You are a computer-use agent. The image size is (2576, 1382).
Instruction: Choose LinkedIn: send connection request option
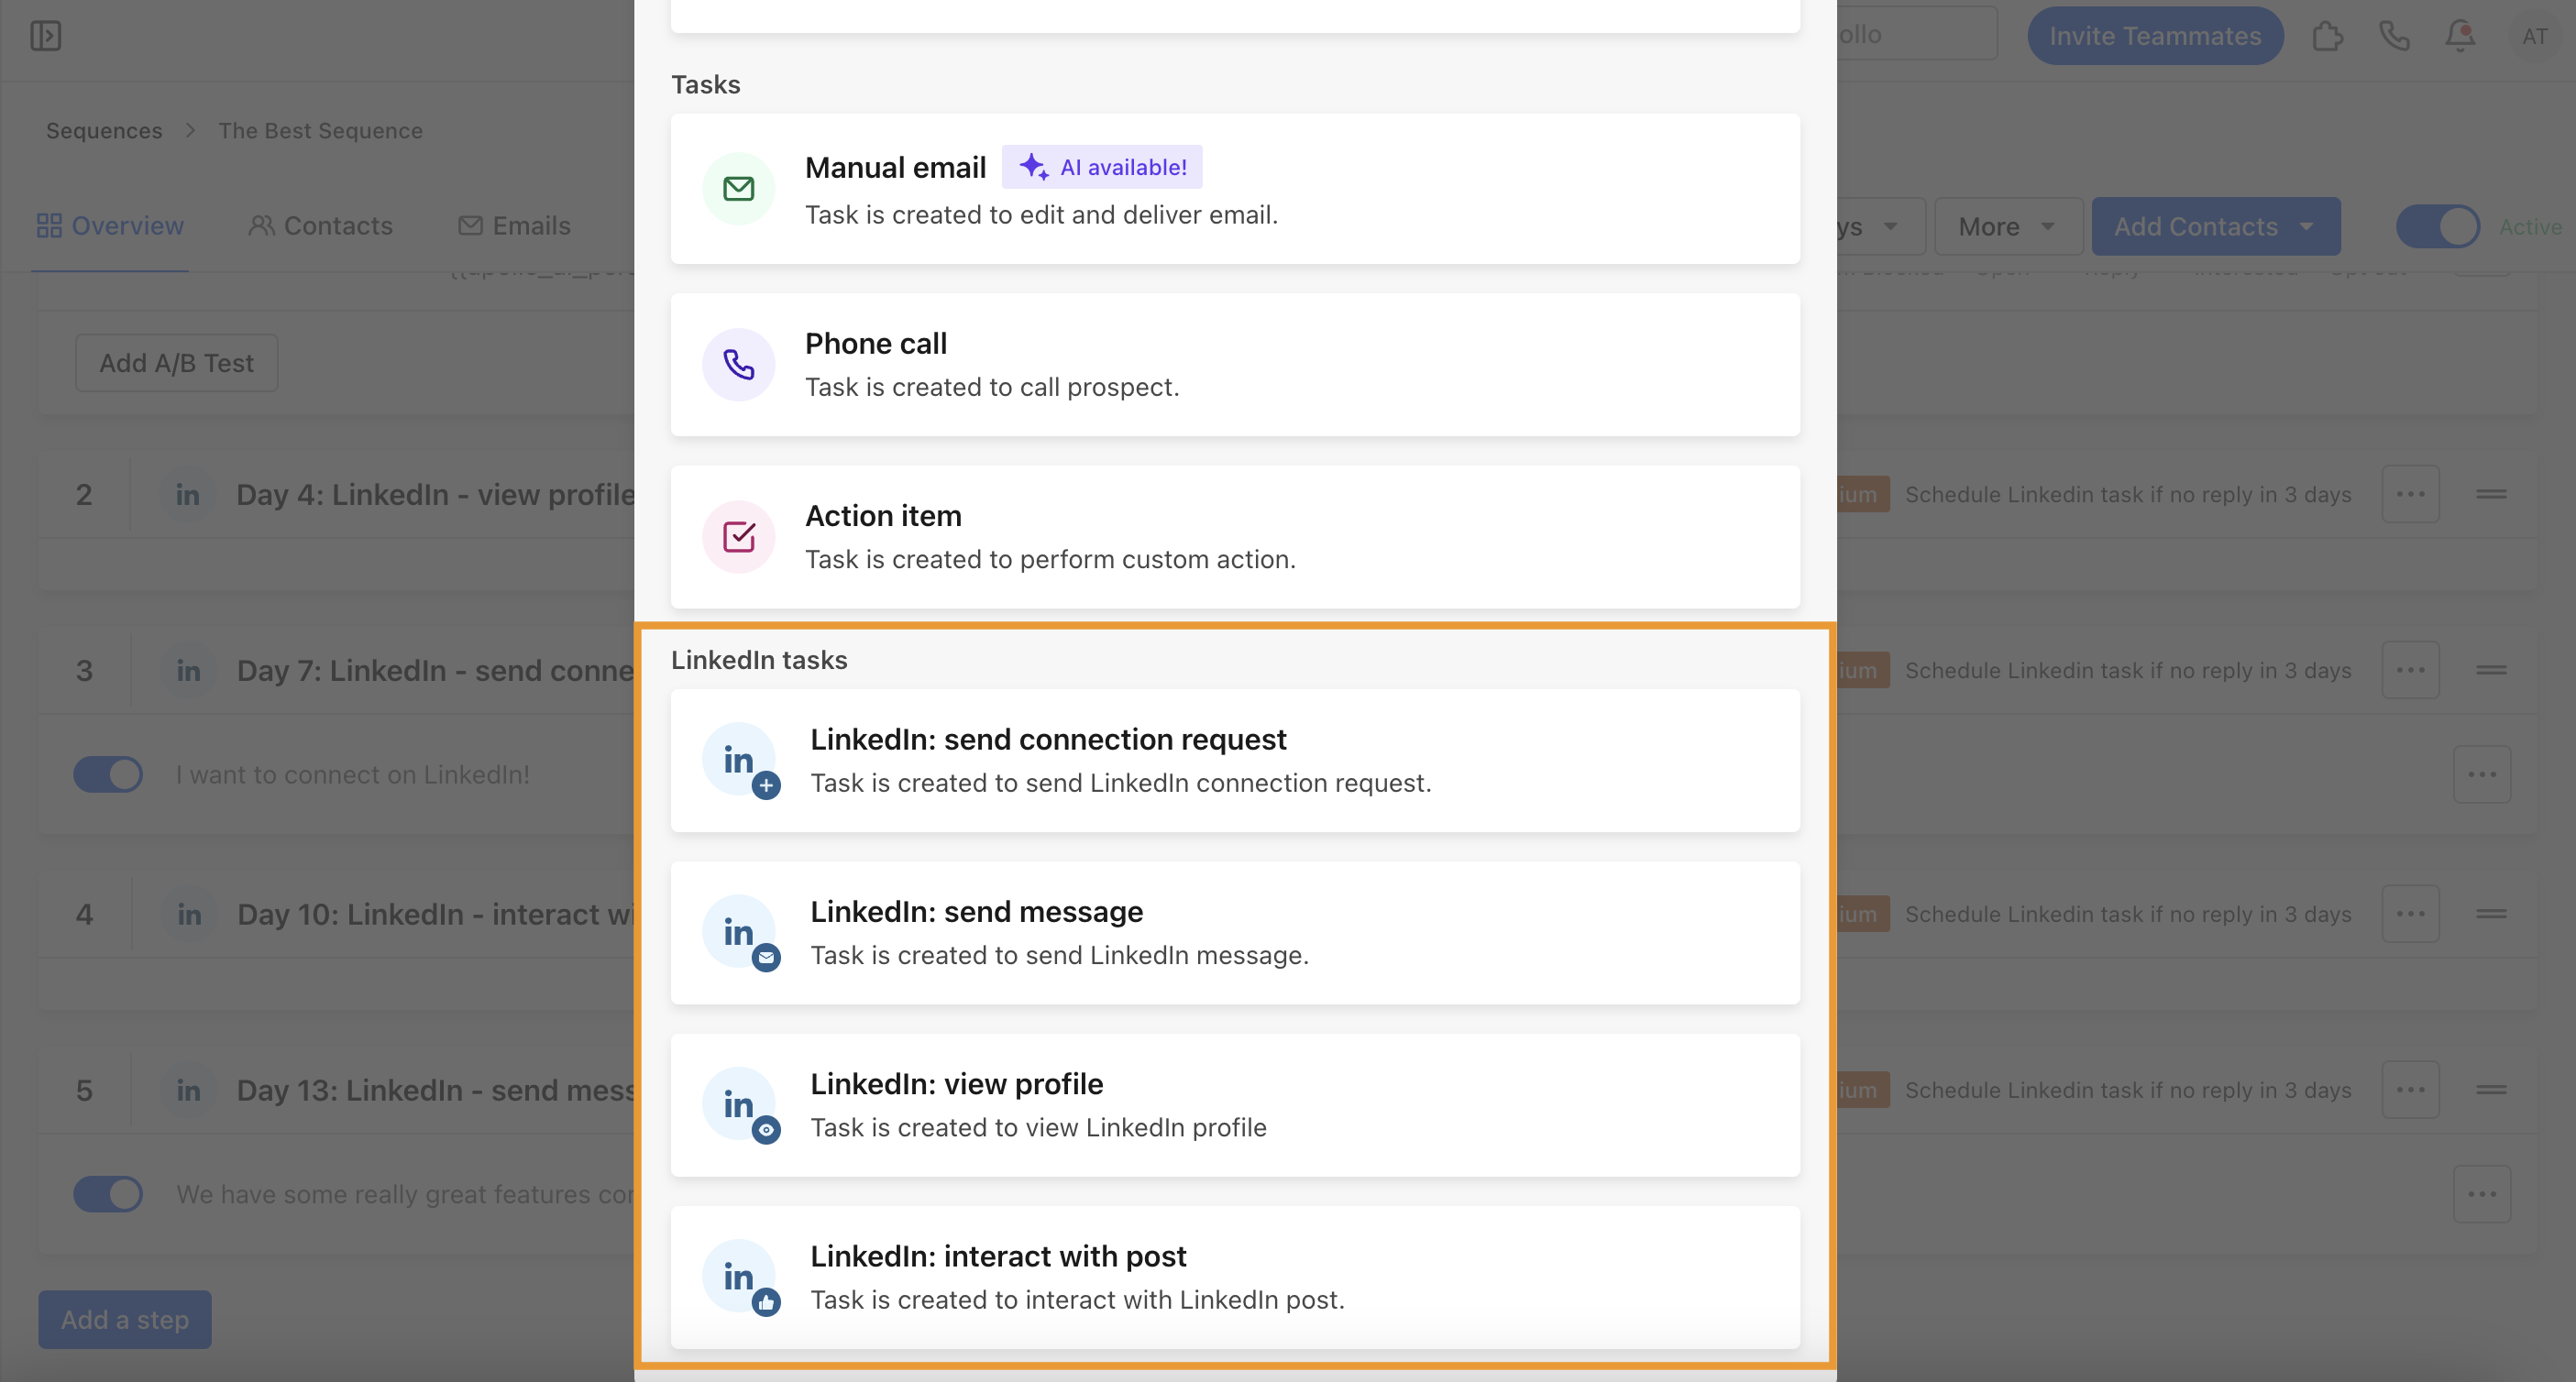(x=1235, y=761)
